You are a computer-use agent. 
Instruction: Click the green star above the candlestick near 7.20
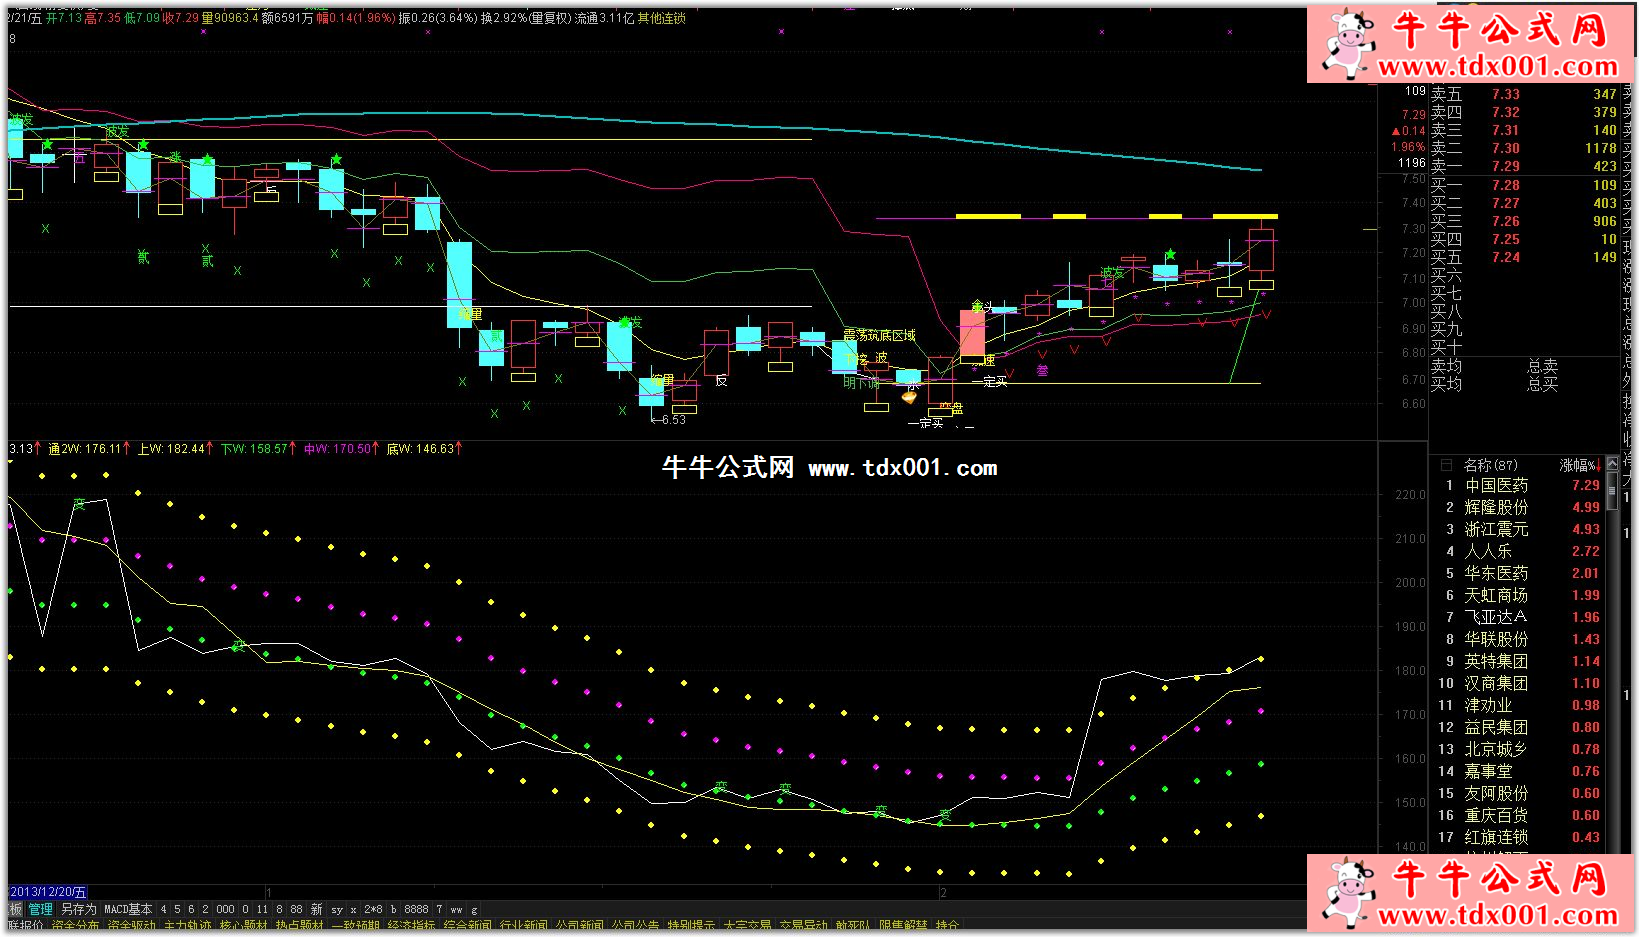click(x=1170, y=255)
